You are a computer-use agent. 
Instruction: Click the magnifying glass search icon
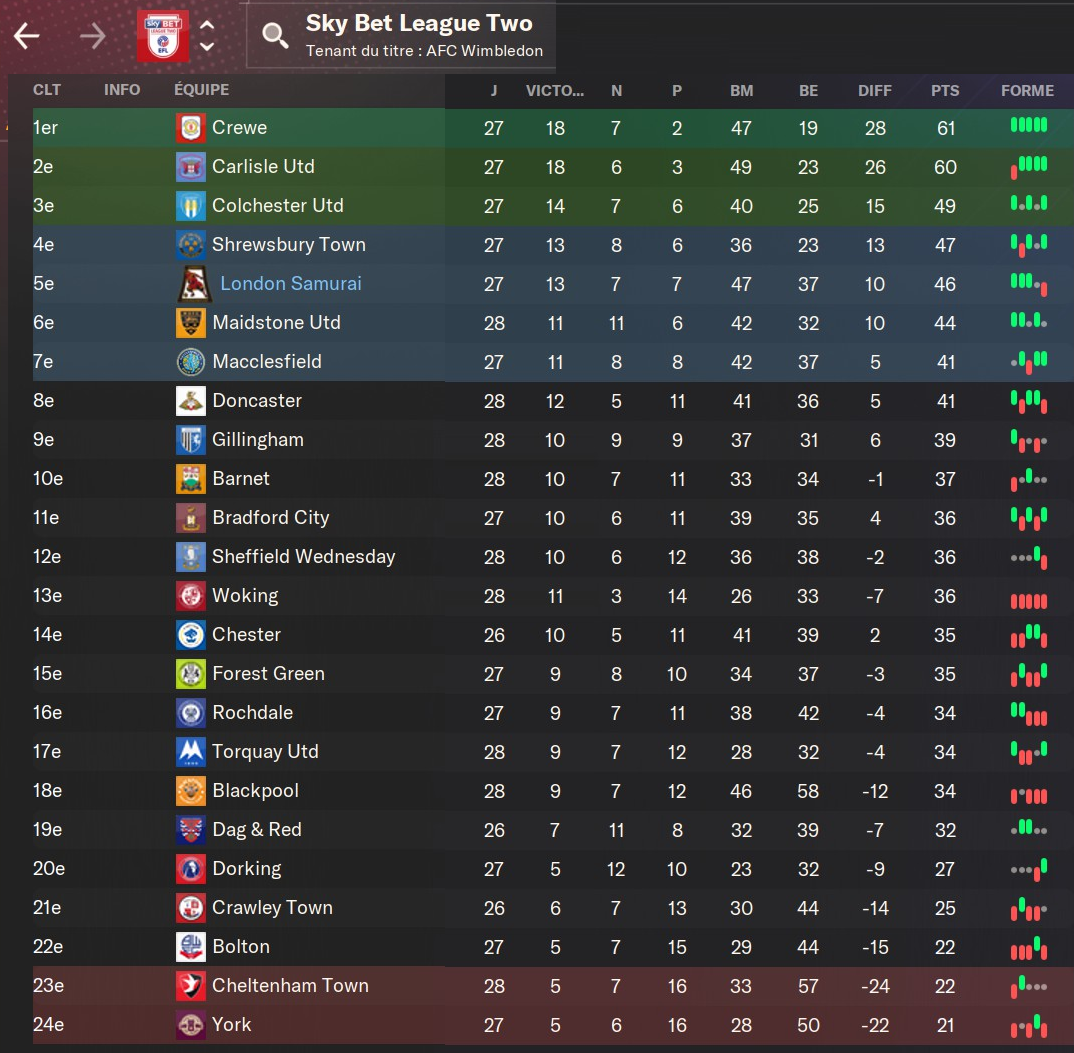[274, 37]
